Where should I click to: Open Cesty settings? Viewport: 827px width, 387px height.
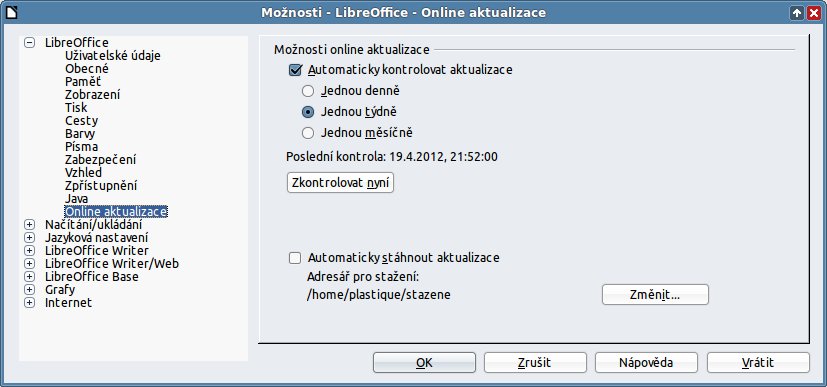[x=81, y=121]
